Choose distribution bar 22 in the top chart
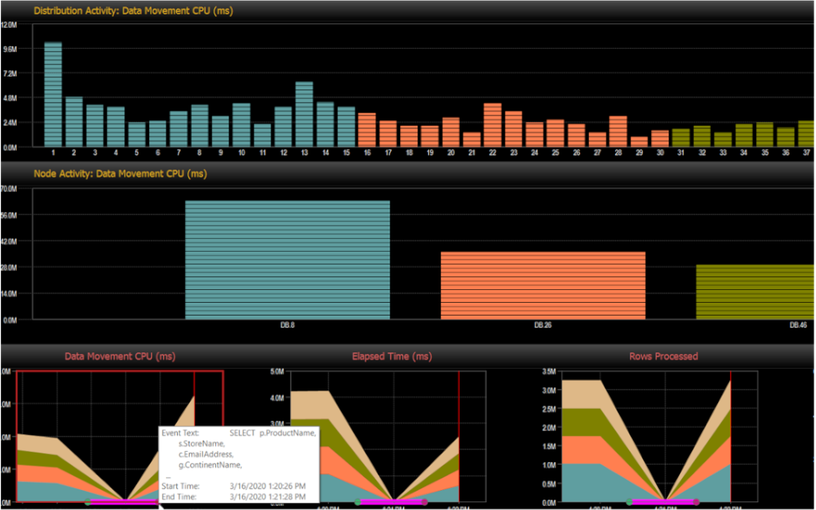 pos(492,125)
